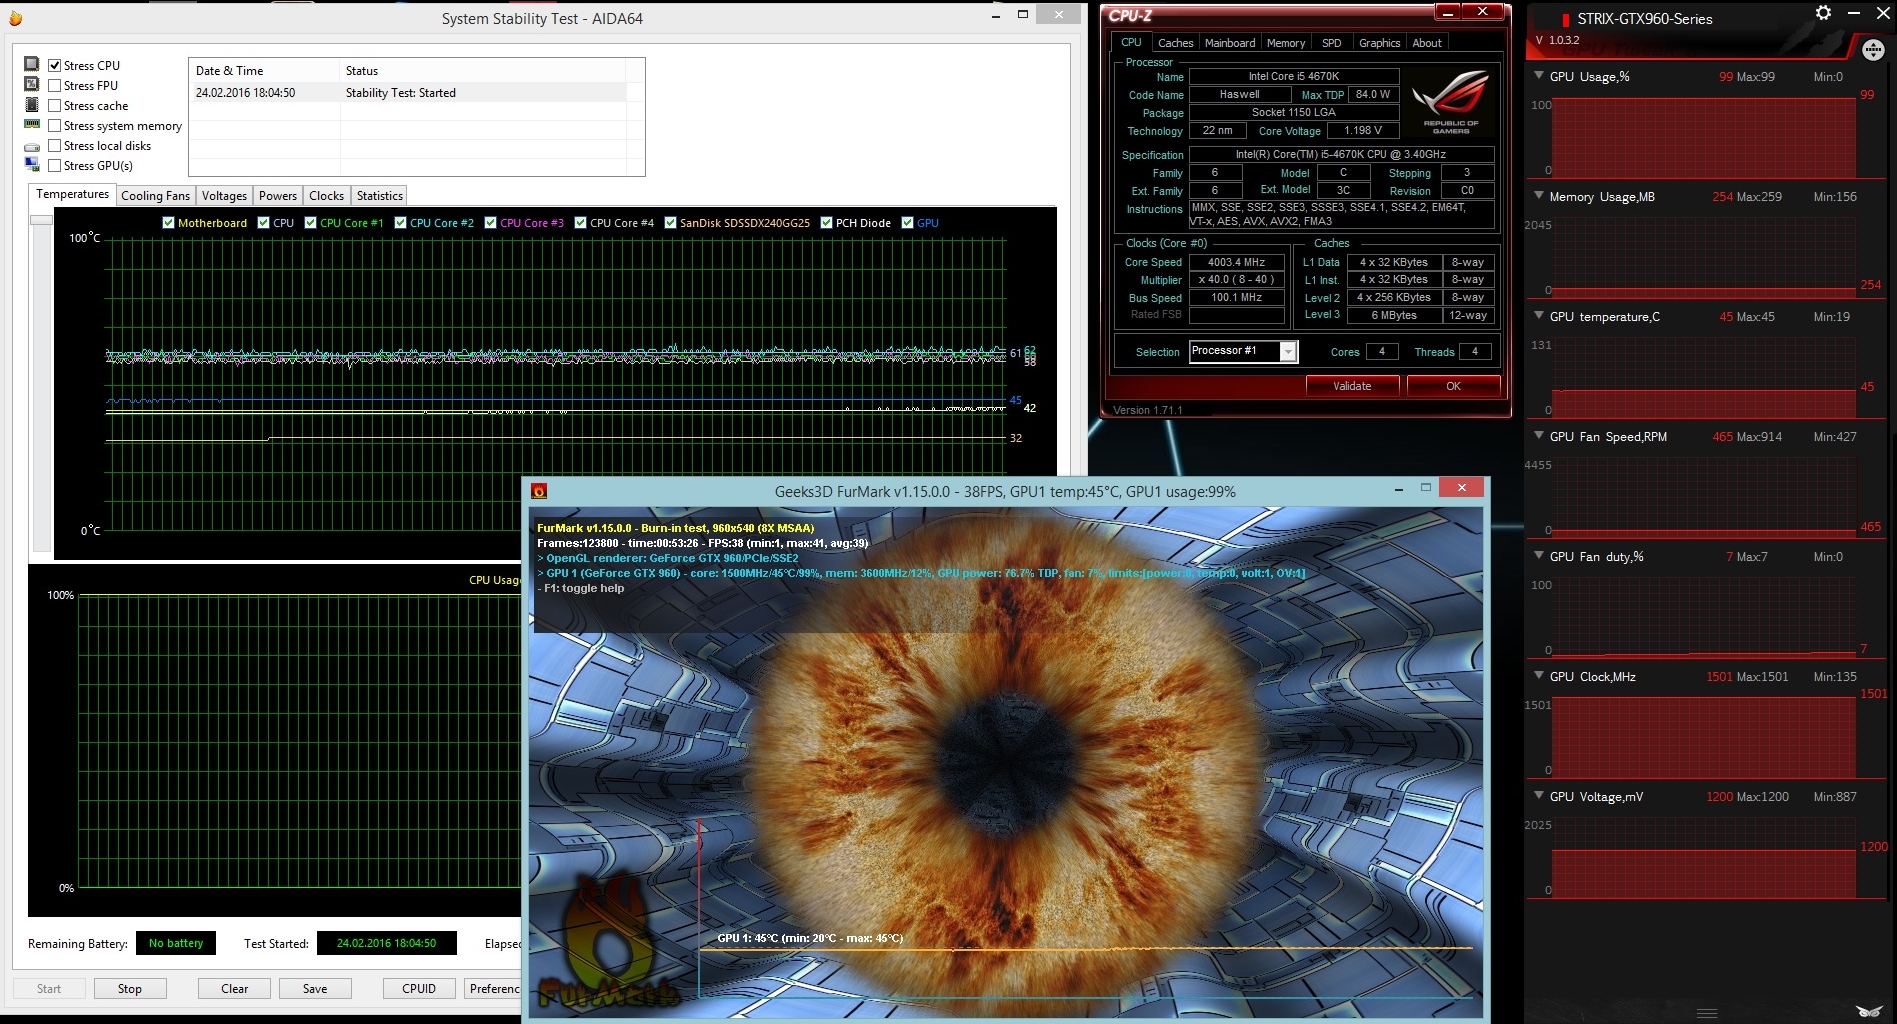Click the FurMark icon in its title bar
Screen dimensions: 1897x1024
click(539, 491)
